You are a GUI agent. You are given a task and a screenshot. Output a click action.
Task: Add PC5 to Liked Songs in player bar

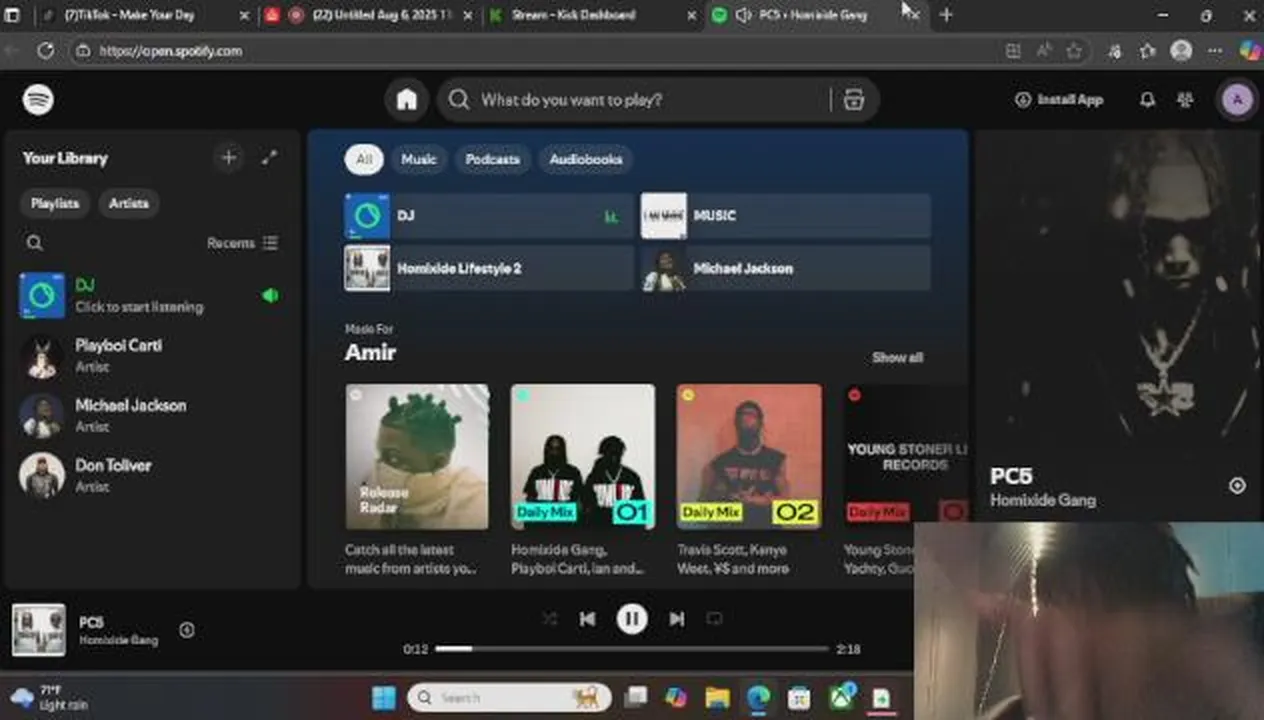[187, 630]
